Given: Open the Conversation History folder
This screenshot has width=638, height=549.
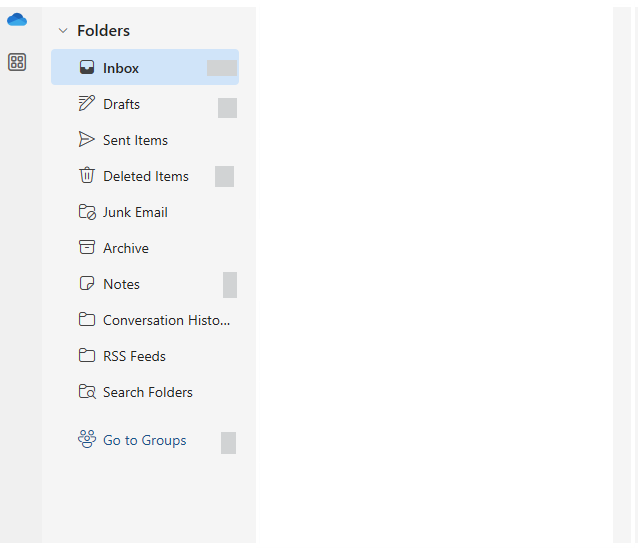Looking at the screenshot, I should (166, 320).
